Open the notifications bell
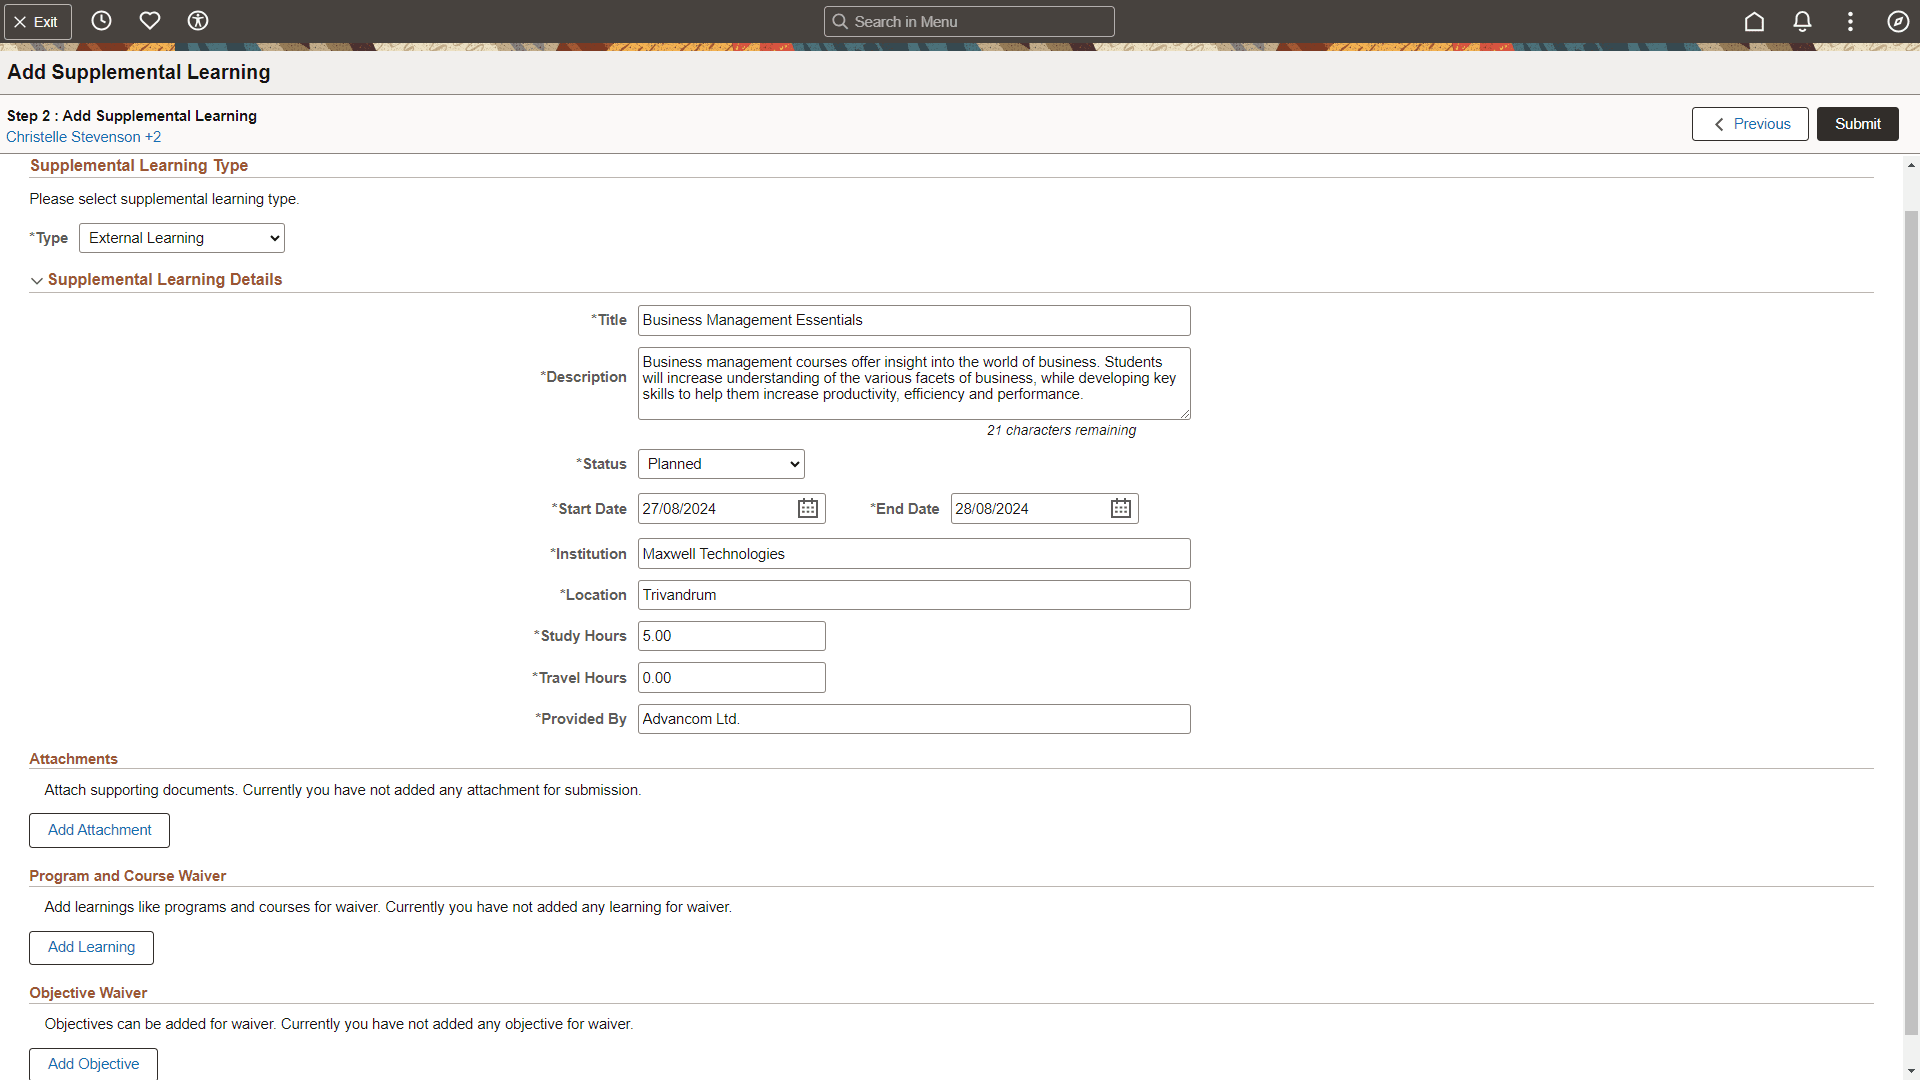Viewport: 1920px width, 1080px height. 1801,20
